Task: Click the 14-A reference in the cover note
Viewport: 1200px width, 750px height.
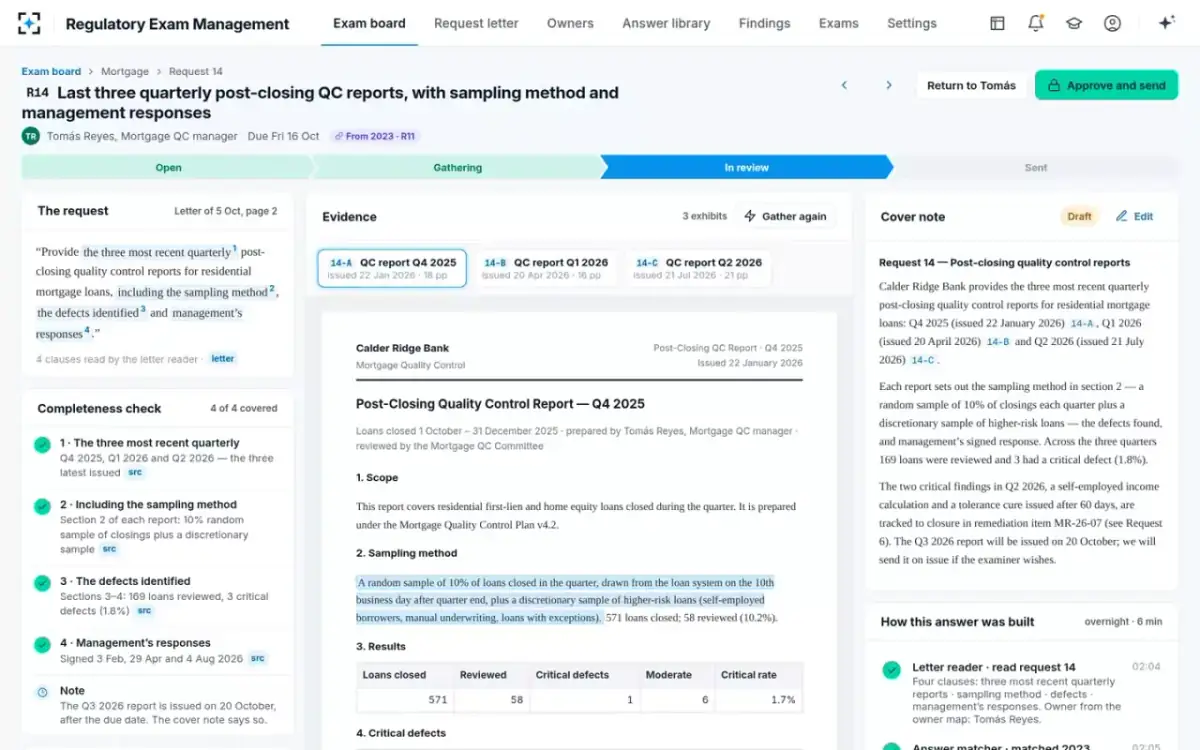Action: point(1082,324)
